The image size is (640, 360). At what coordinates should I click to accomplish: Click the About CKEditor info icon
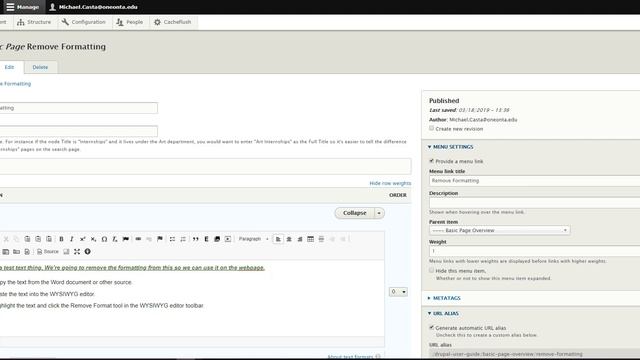pos(88,252)
